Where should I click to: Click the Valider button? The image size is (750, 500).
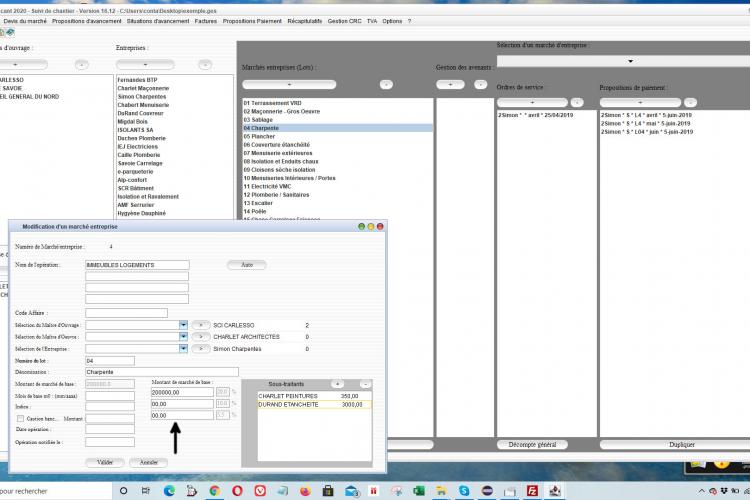coord(105,462)
